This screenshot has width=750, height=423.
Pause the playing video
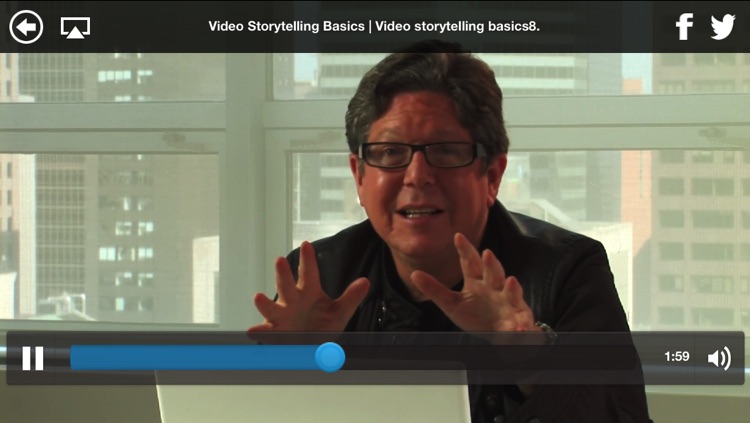point(33,358)
